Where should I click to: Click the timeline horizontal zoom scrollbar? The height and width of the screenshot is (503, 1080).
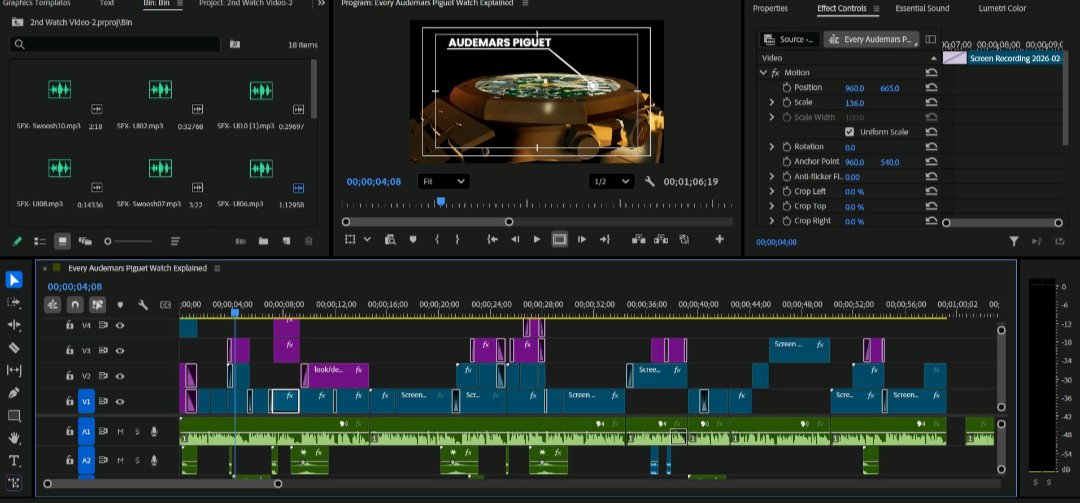point(163,484)
